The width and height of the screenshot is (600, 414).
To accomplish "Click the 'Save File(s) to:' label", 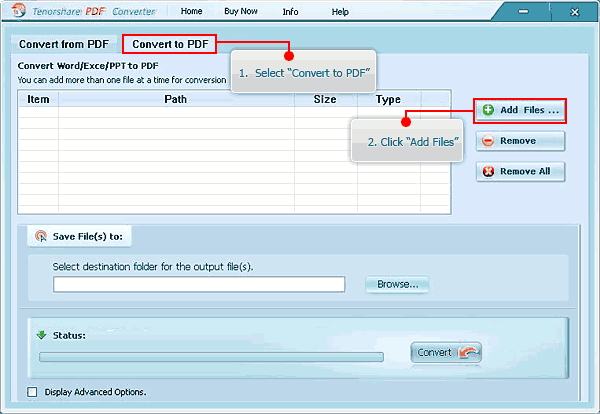I will [x=88, y=236].
